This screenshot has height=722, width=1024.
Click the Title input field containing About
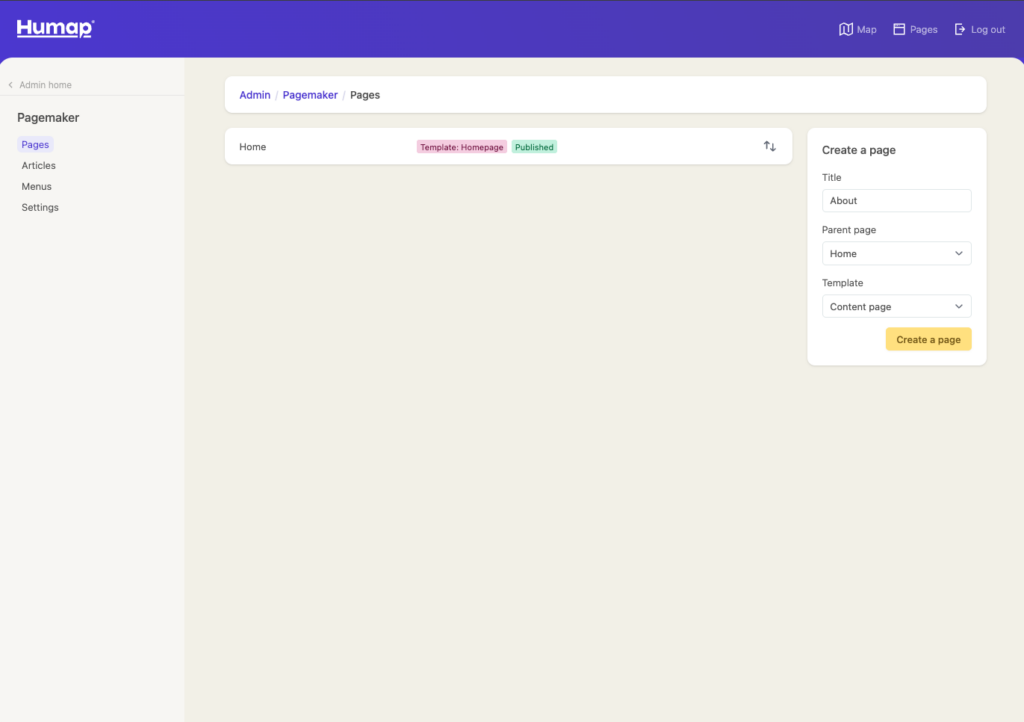tap(896, 201)
